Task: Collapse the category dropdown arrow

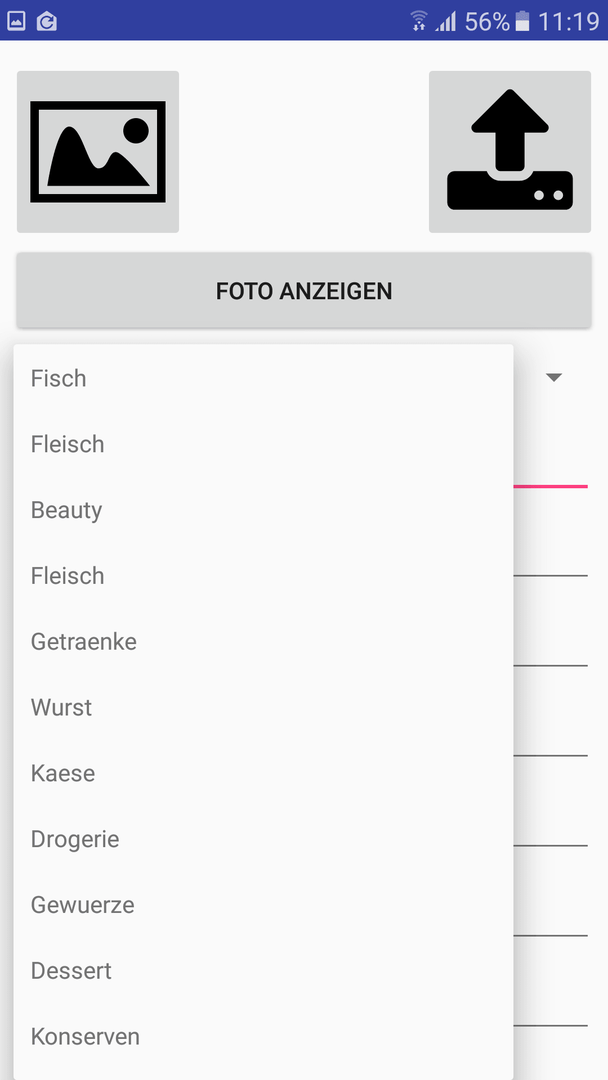Action: [554, 377]
